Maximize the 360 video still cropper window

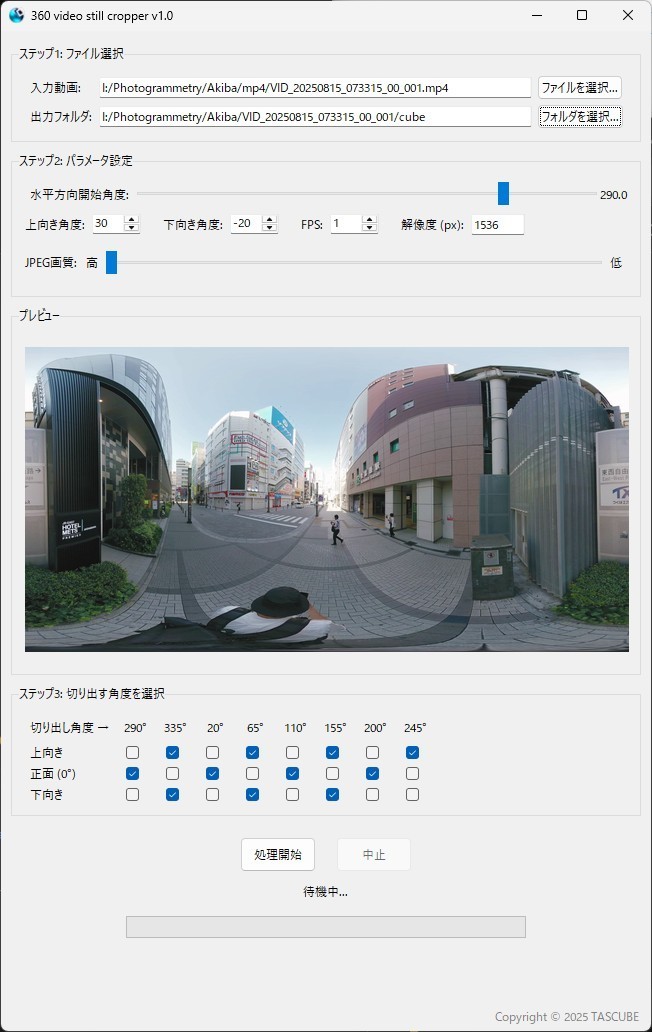[x=582, y=15]
